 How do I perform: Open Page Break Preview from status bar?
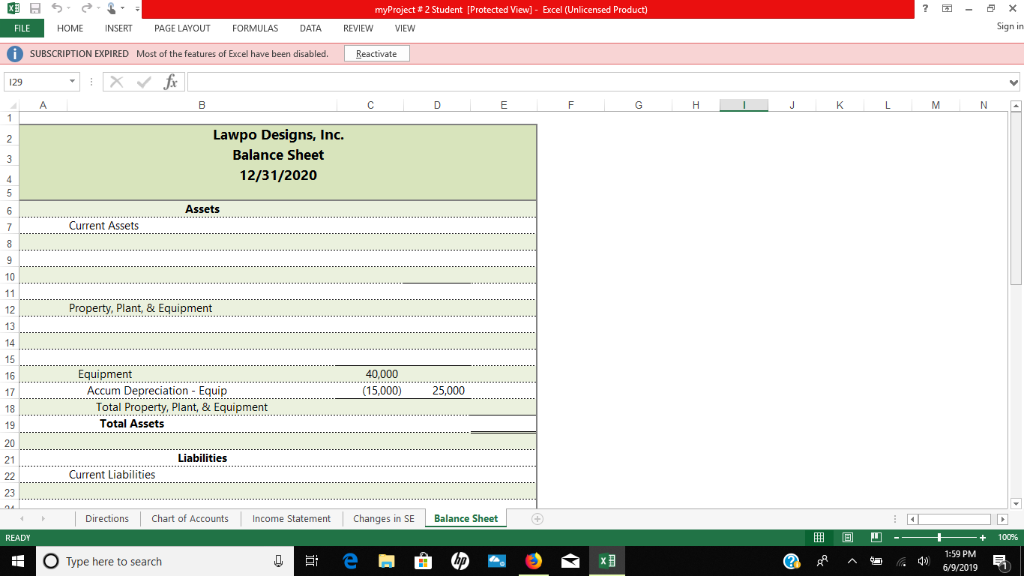[x=876, y=537]
